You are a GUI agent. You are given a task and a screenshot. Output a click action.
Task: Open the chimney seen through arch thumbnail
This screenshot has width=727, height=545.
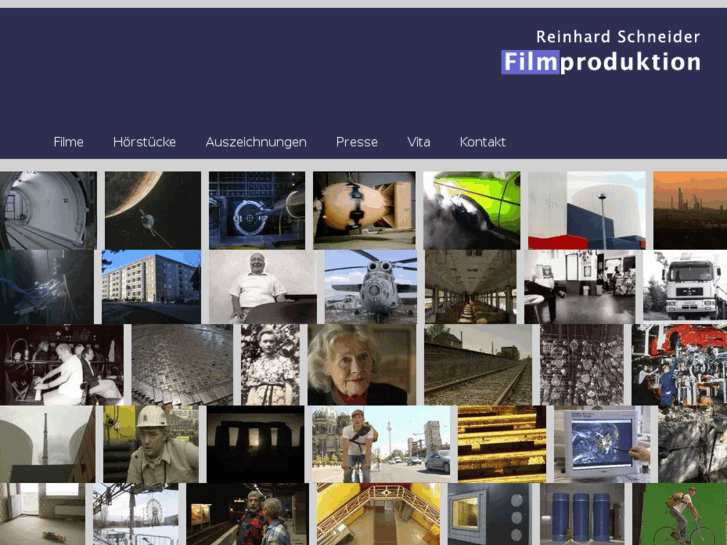pyautogui.click(x=48, y=444)
